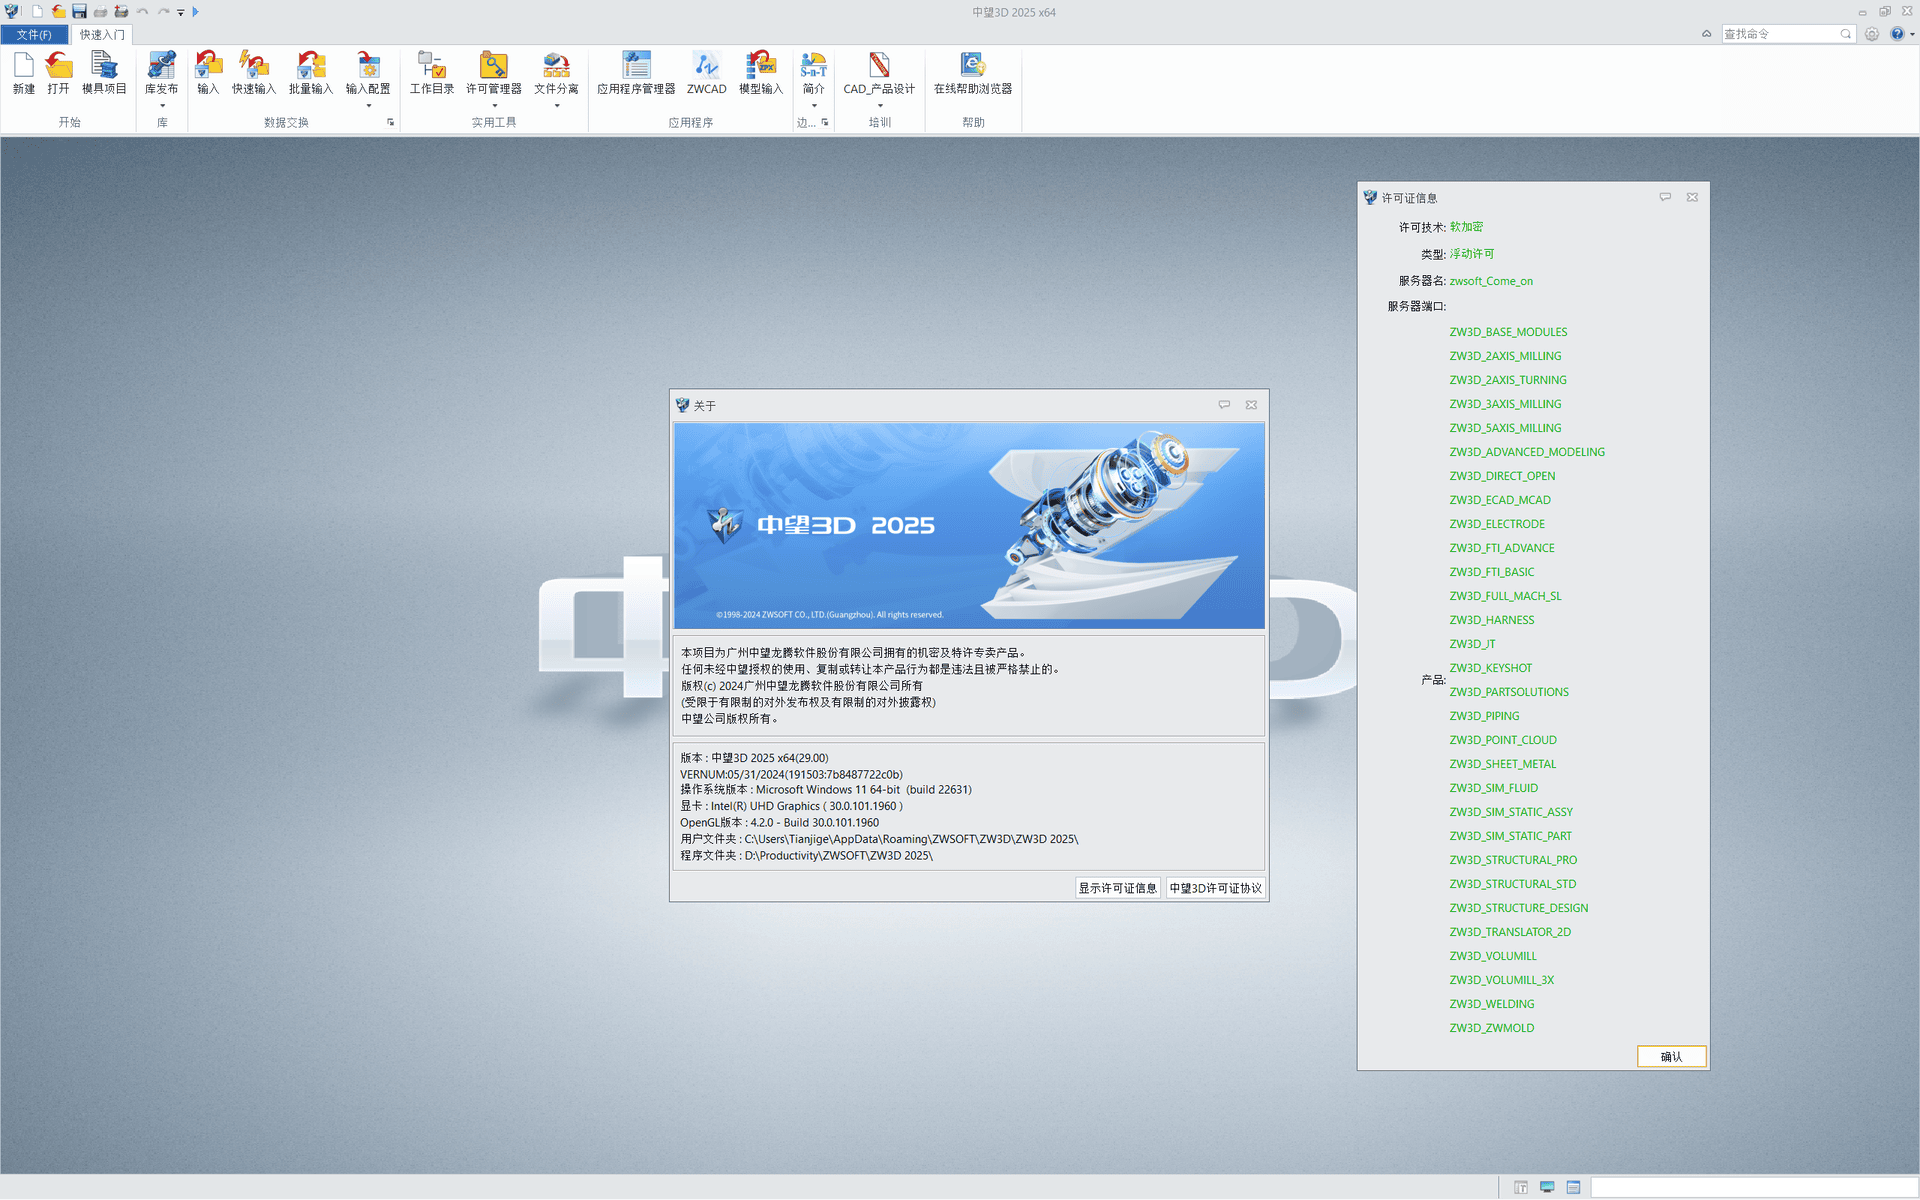Click the print icon in quick access toolbar

point(100,12)
